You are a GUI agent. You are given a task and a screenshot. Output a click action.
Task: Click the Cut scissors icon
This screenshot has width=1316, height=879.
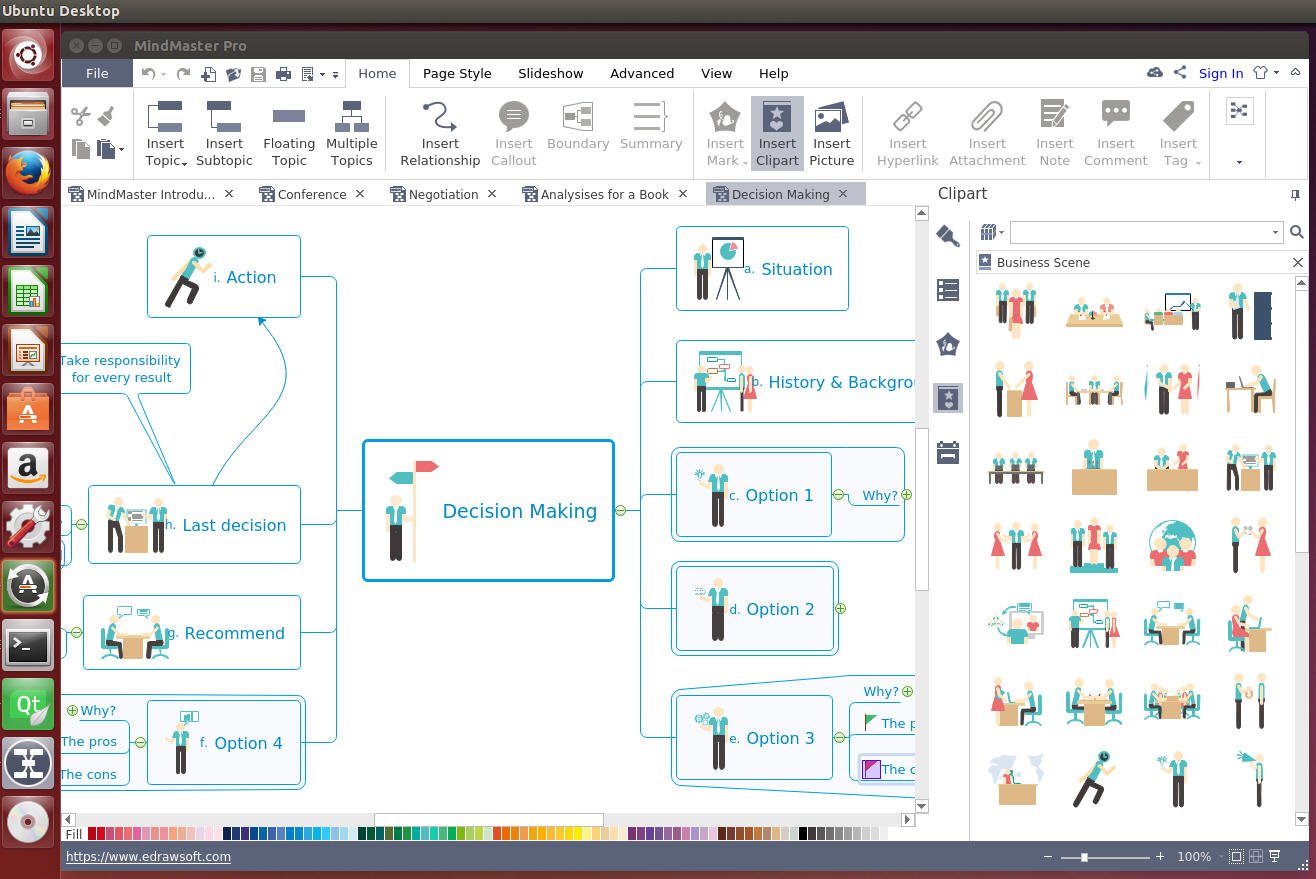coord(81,116)
